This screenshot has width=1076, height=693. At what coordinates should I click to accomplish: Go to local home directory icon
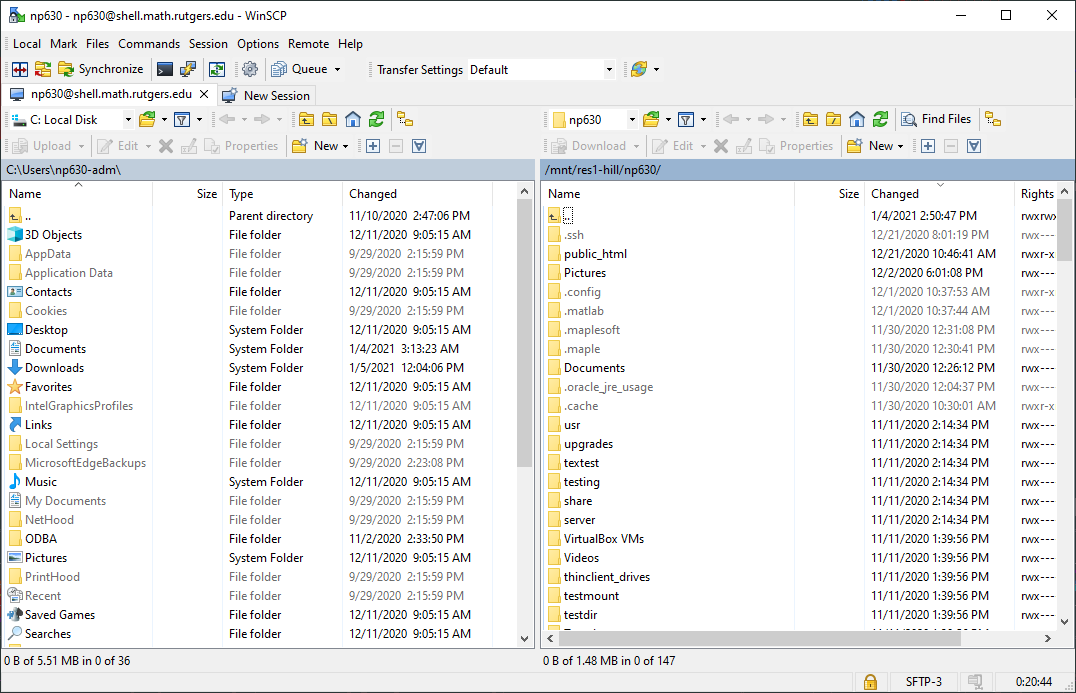coord(353,120)
